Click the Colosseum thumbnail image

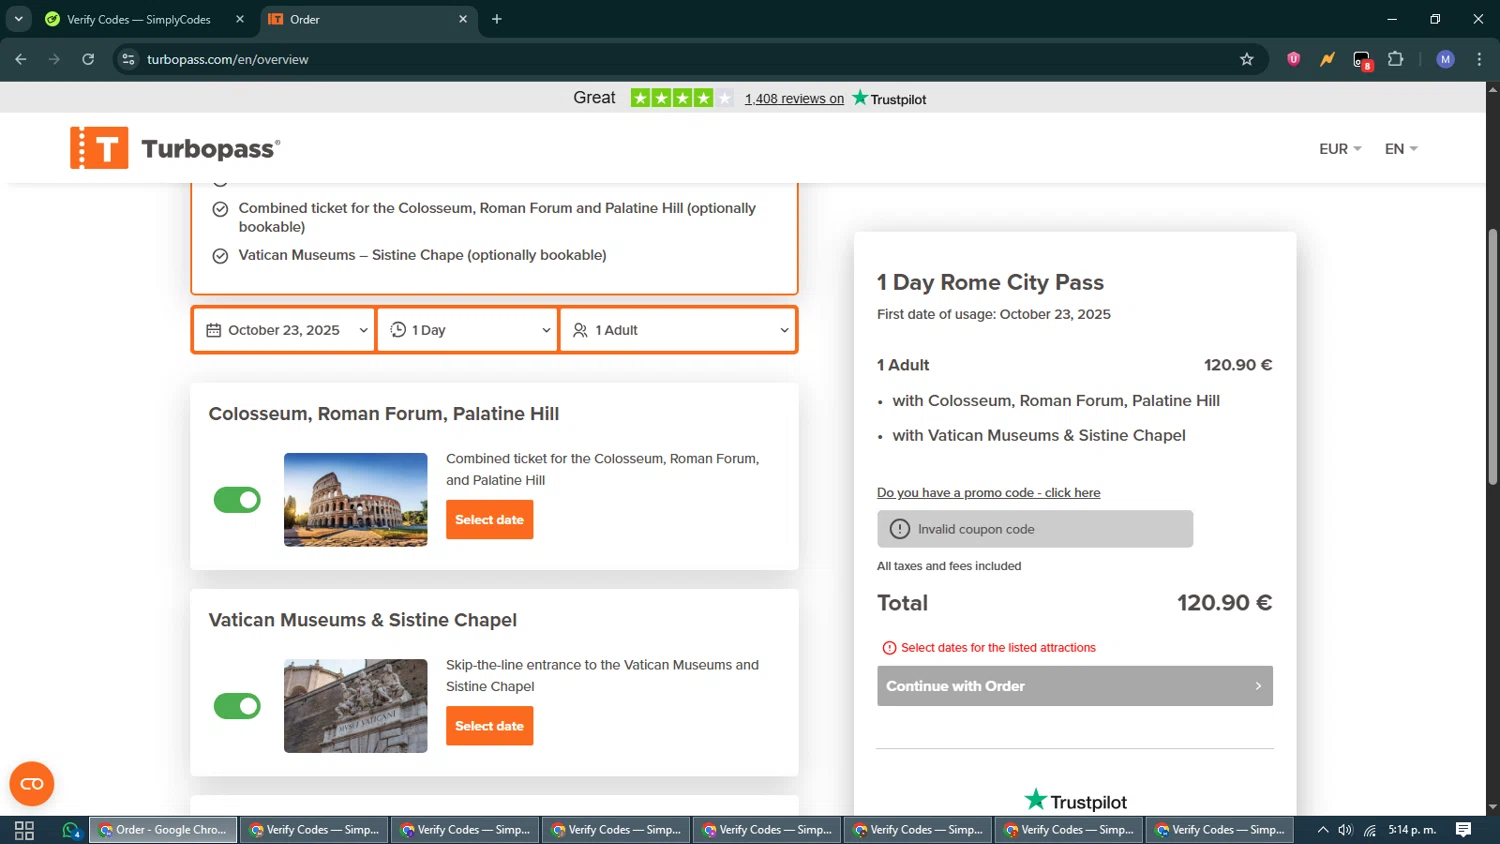(x=355, y=500)
